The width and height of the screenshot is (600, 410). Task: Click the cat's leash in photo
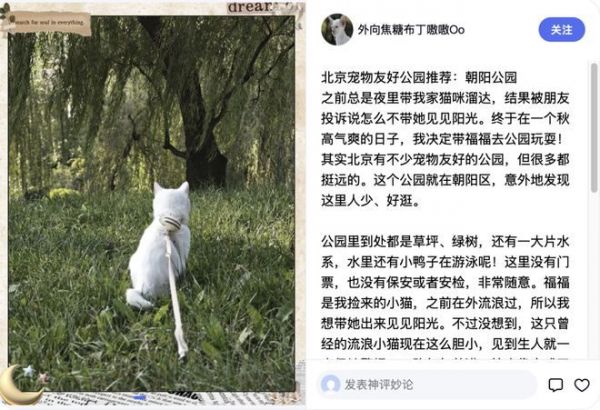176,297
